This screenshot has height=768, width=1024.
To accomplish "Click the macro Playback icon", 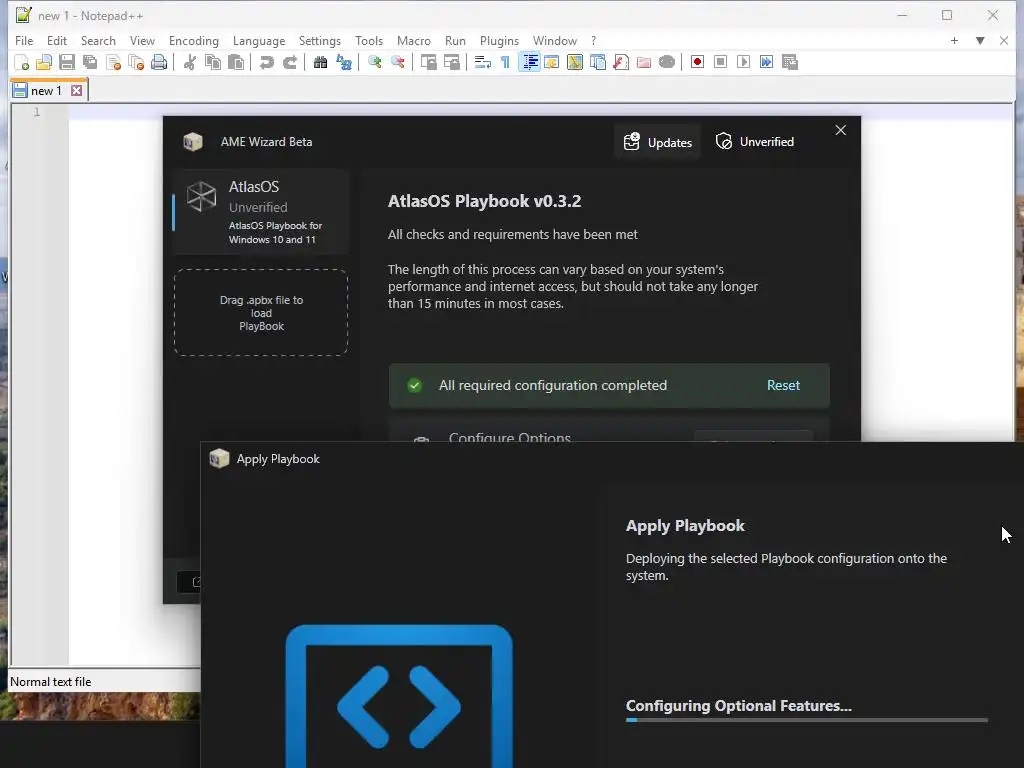I will click(x=743, y=62).
